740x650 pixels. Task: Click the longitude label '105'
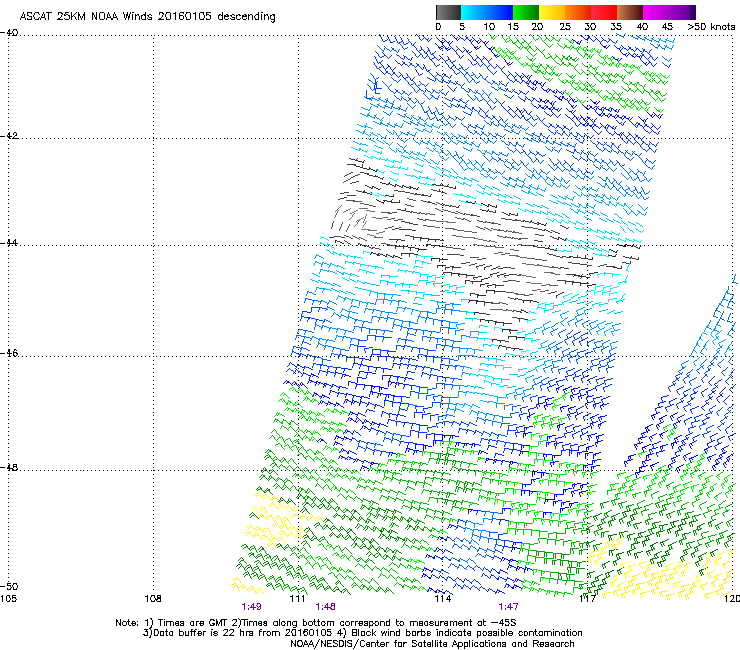8,599
